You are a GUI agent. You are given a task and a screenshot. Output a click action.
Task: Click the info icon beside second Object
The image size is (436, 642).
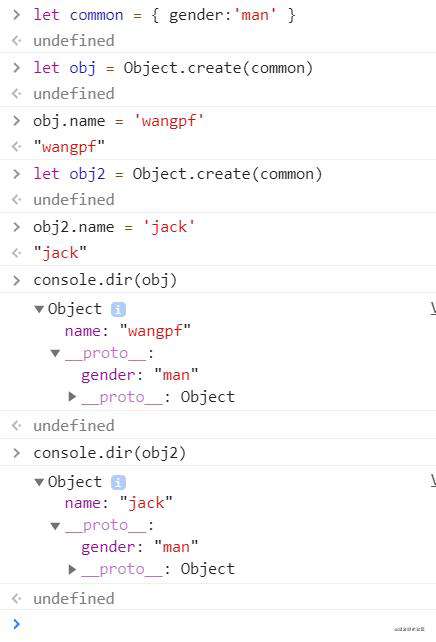tap(118, 482)
